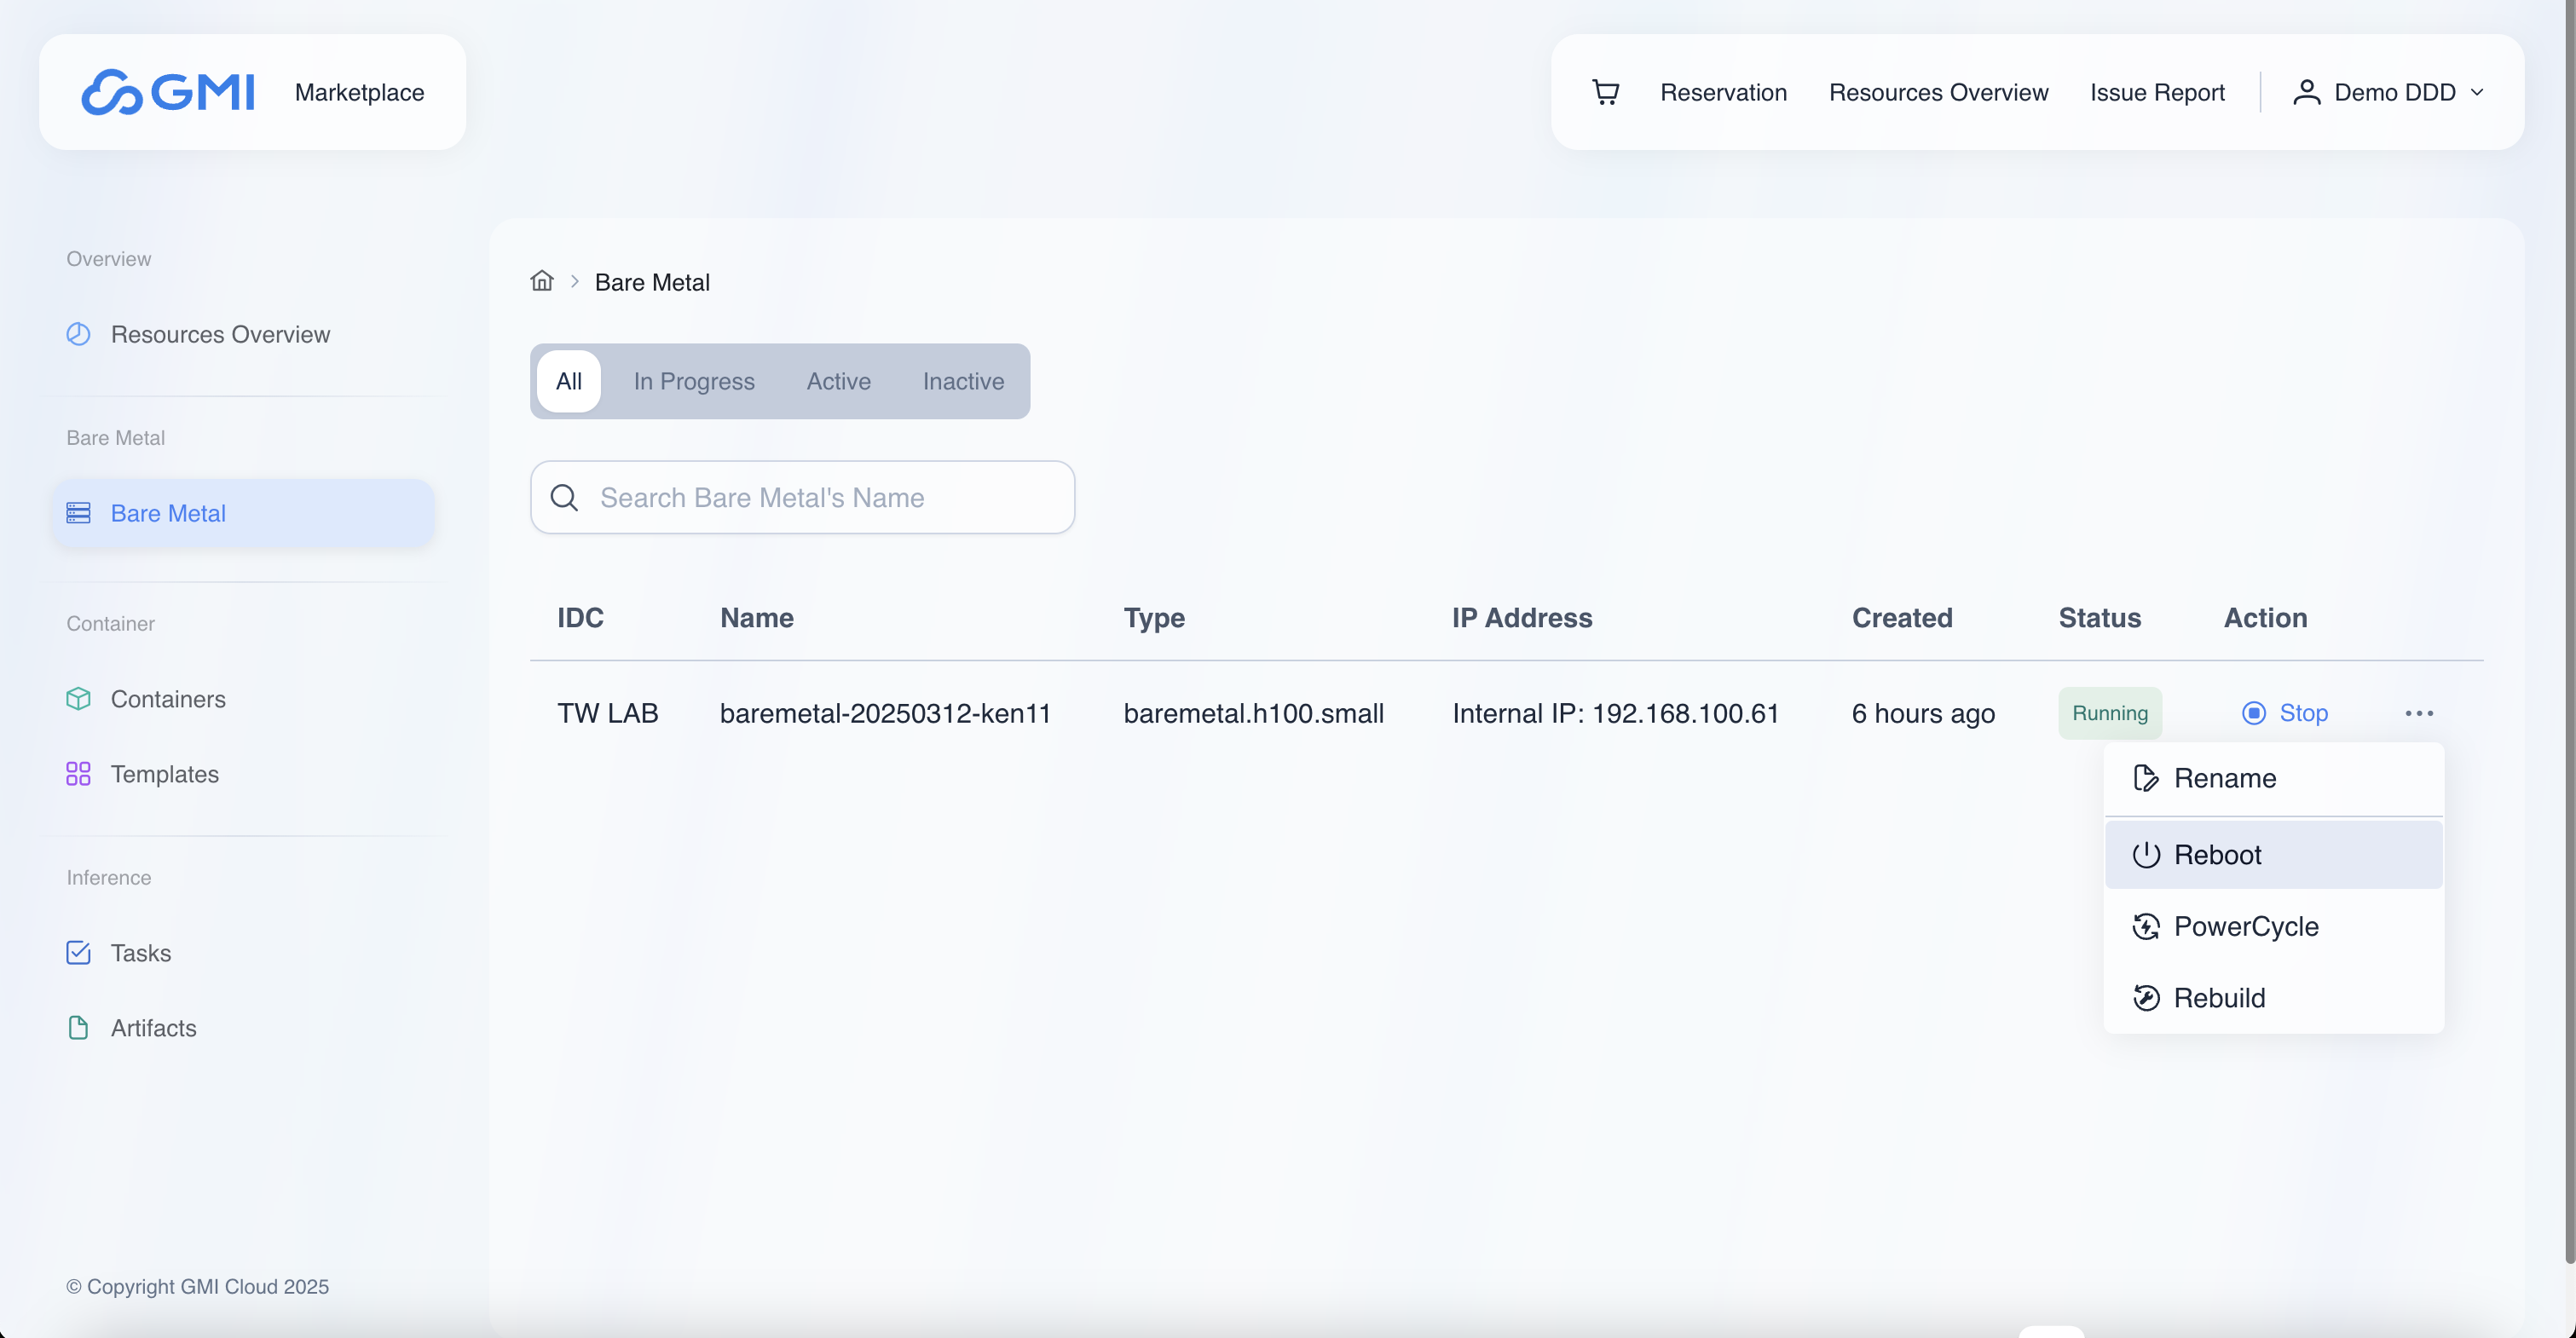This screenshot has width=2576, height=1338.
Task: Switch to the In Progress tab
Action: pyautogui.click(x=694, y=381)
